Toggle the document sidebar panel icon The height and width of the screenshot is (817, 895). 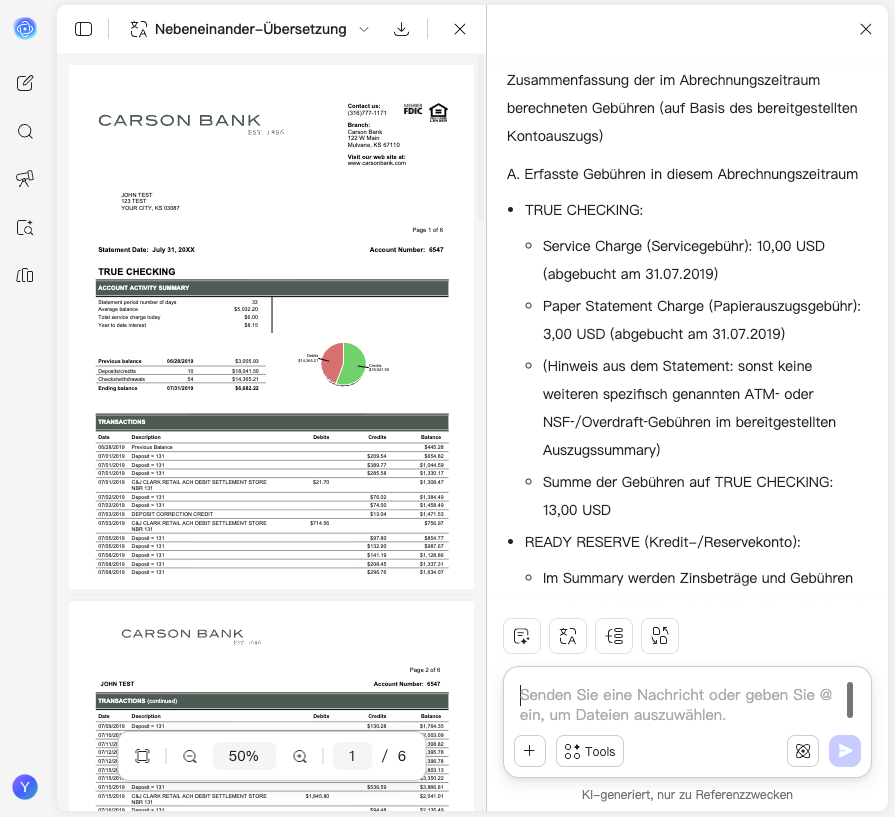83,29
